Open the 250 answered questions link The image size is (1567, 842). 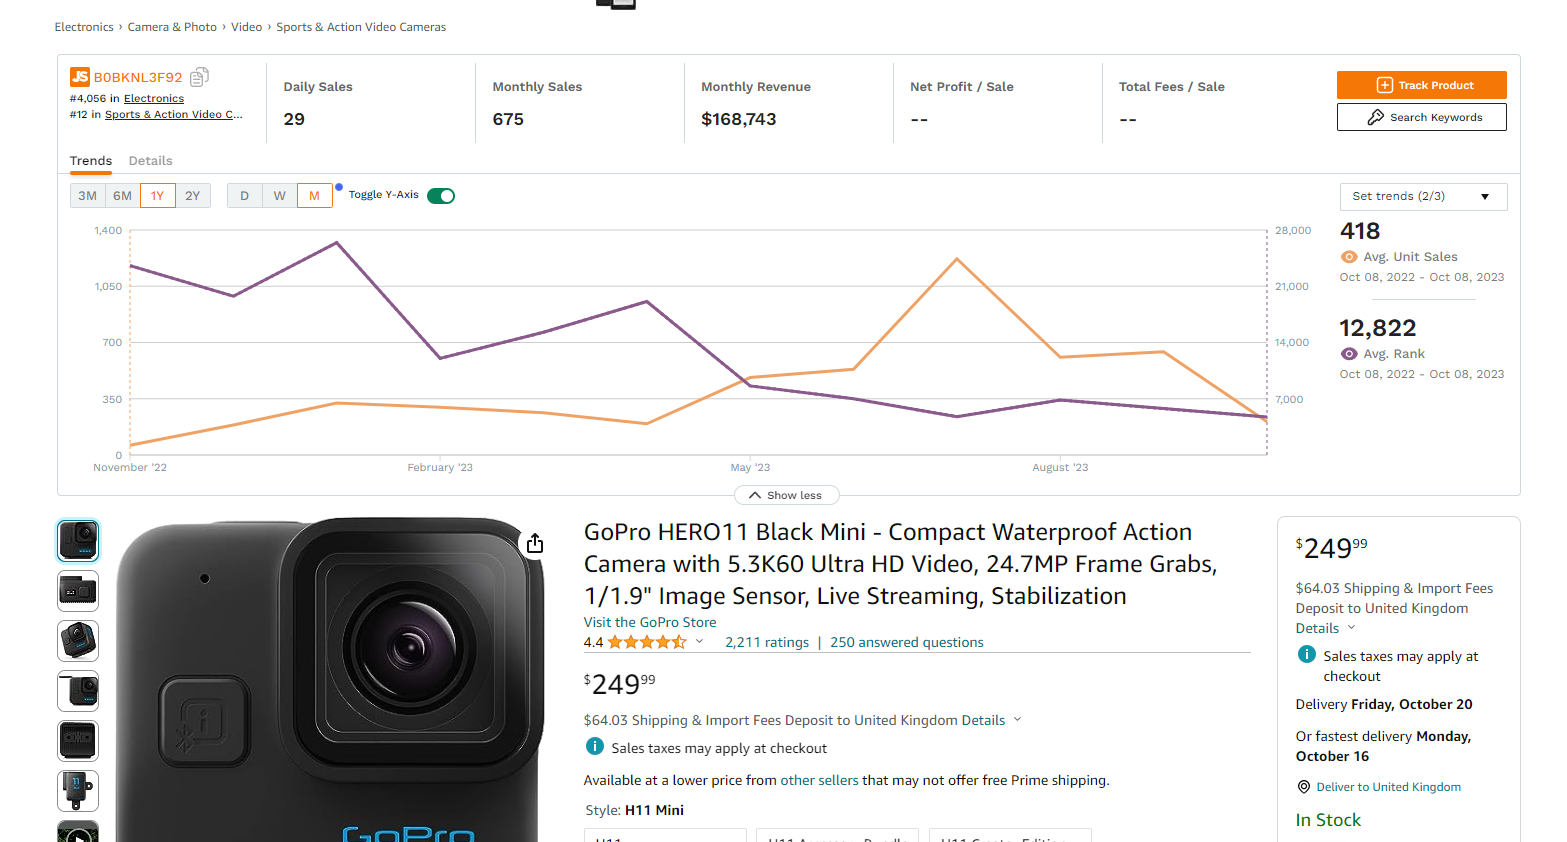pyautogui.click(x=906, y=642)
